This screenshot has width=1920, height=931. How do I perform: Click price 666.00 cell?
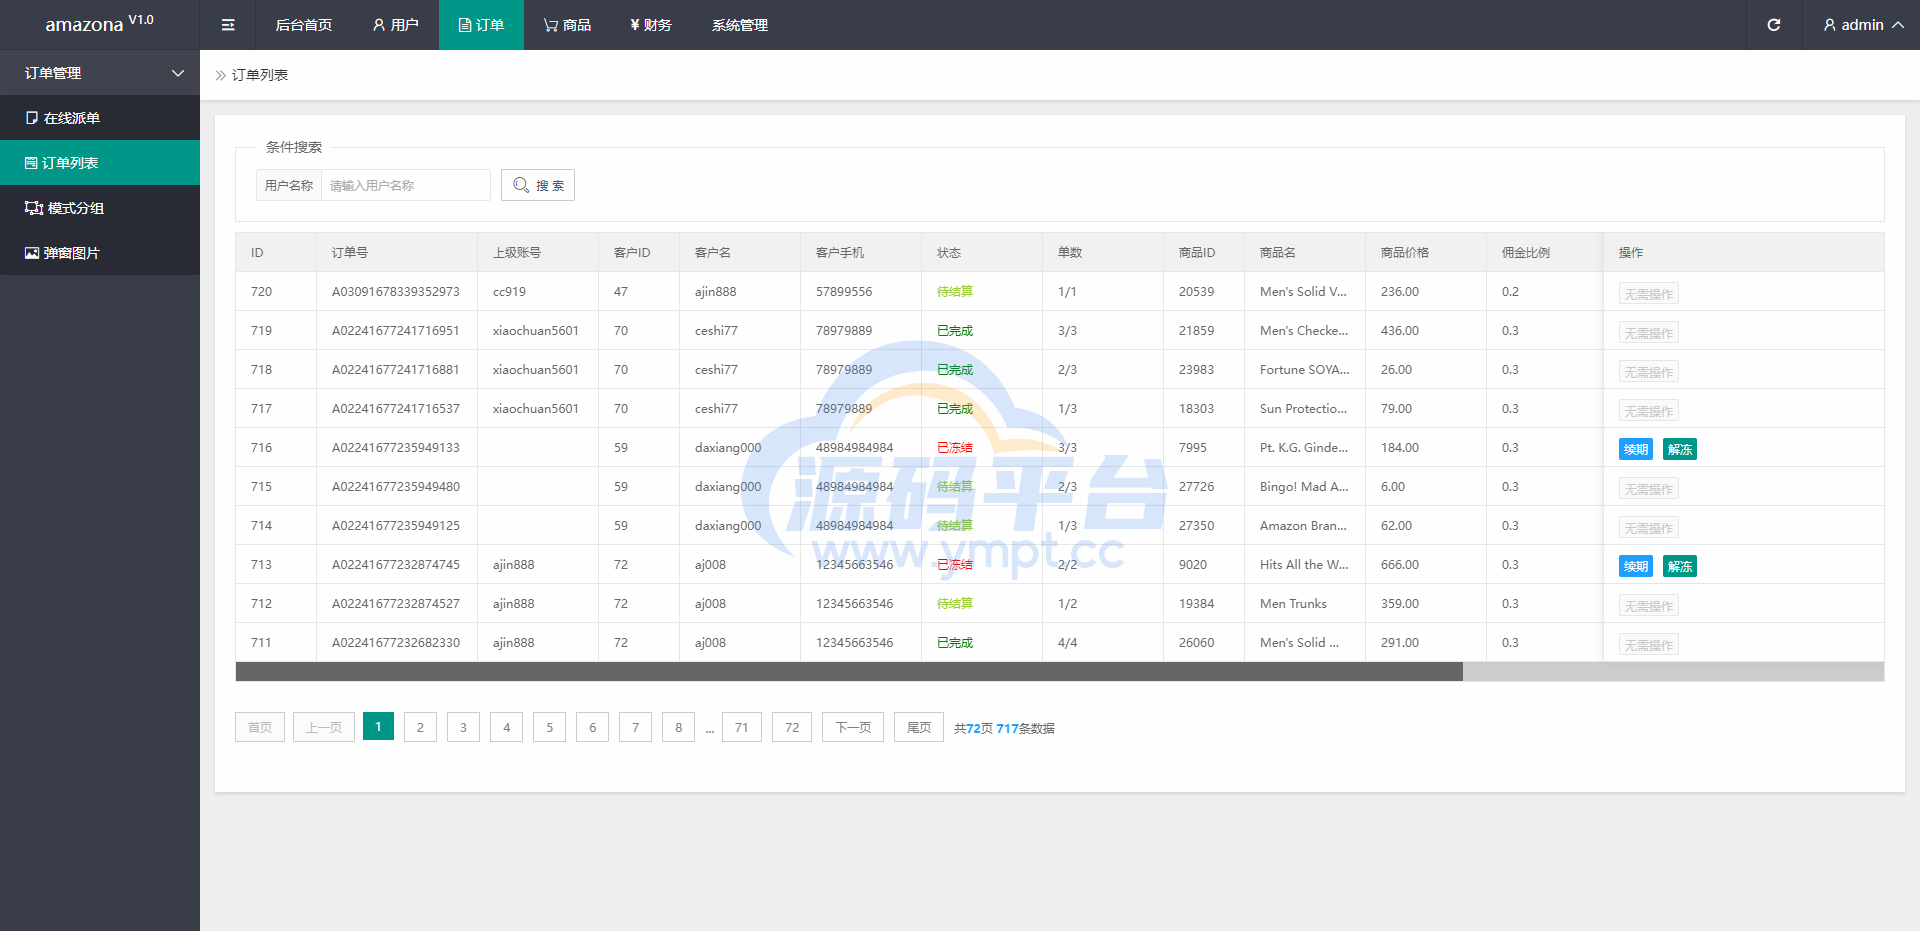coord(1400,565)
